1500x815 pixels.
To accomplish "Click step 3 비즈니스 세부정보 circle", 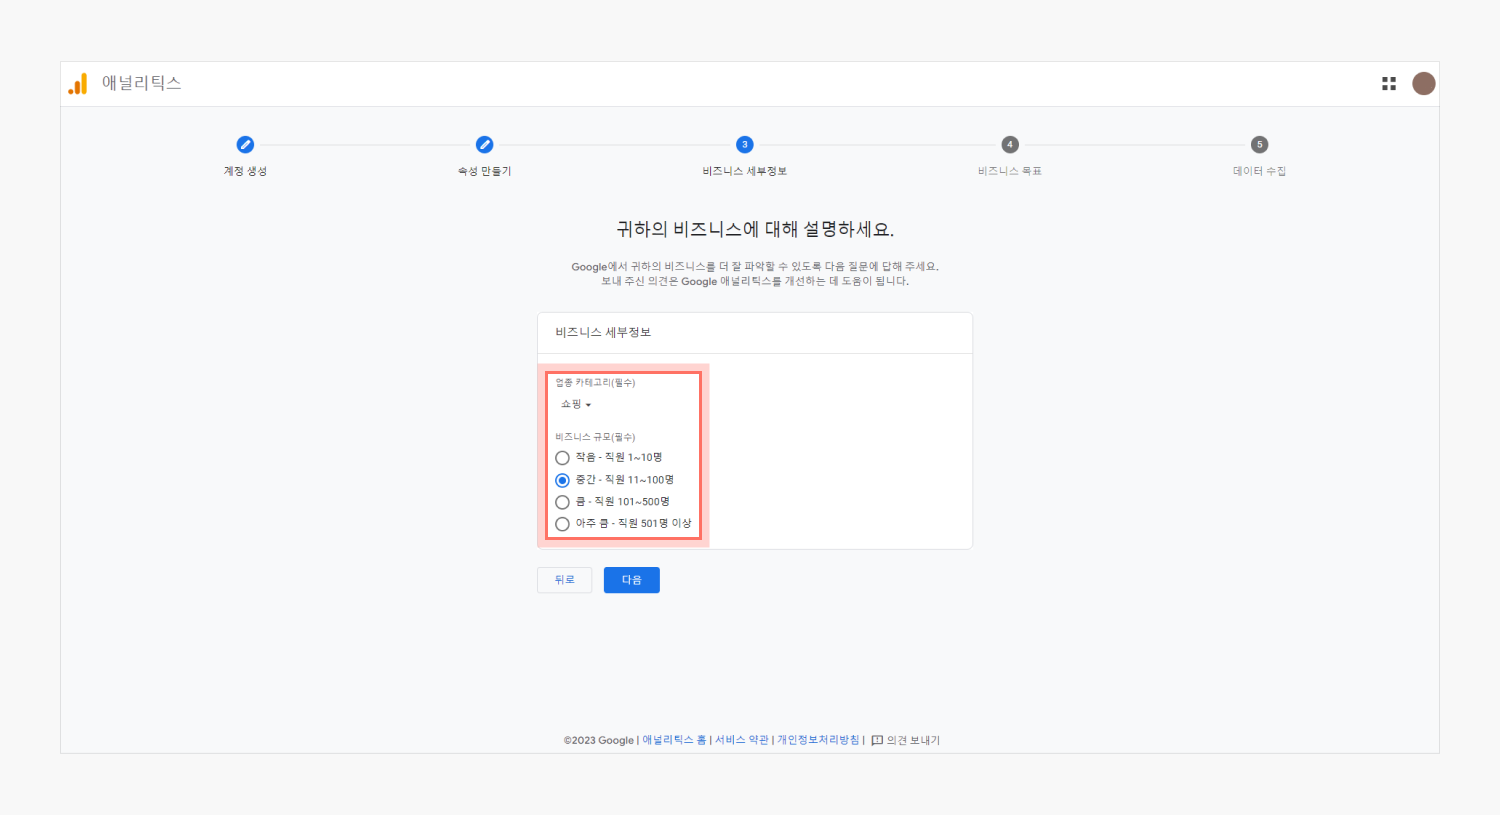I will [x=744, y=145].
